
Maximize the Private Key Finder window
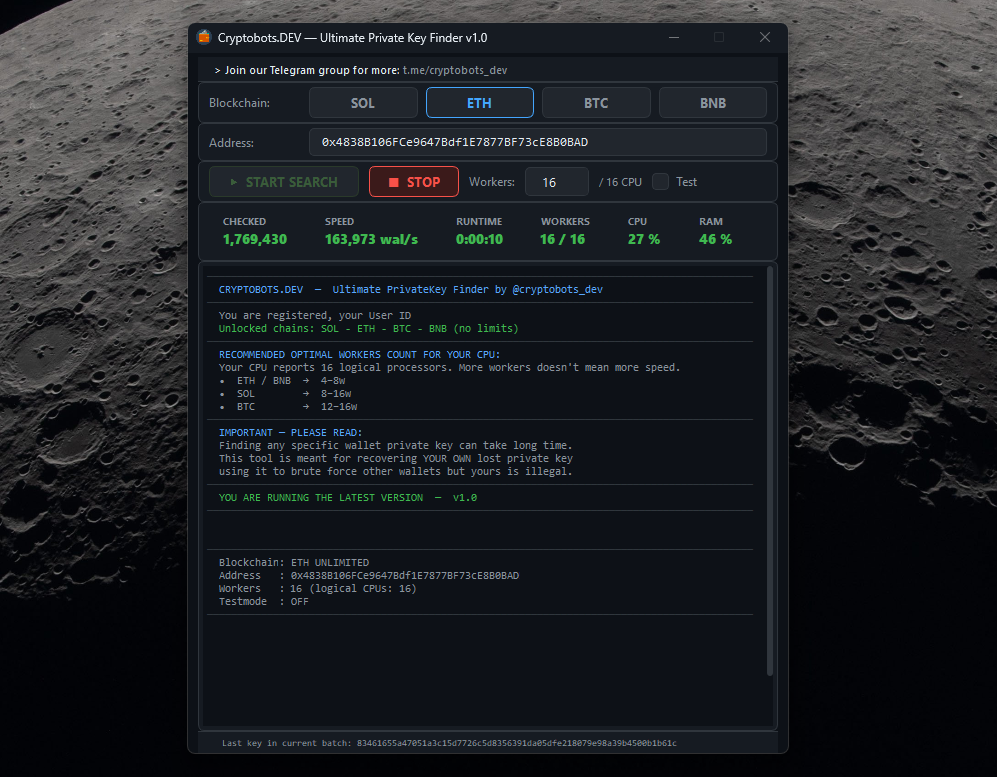718,38
